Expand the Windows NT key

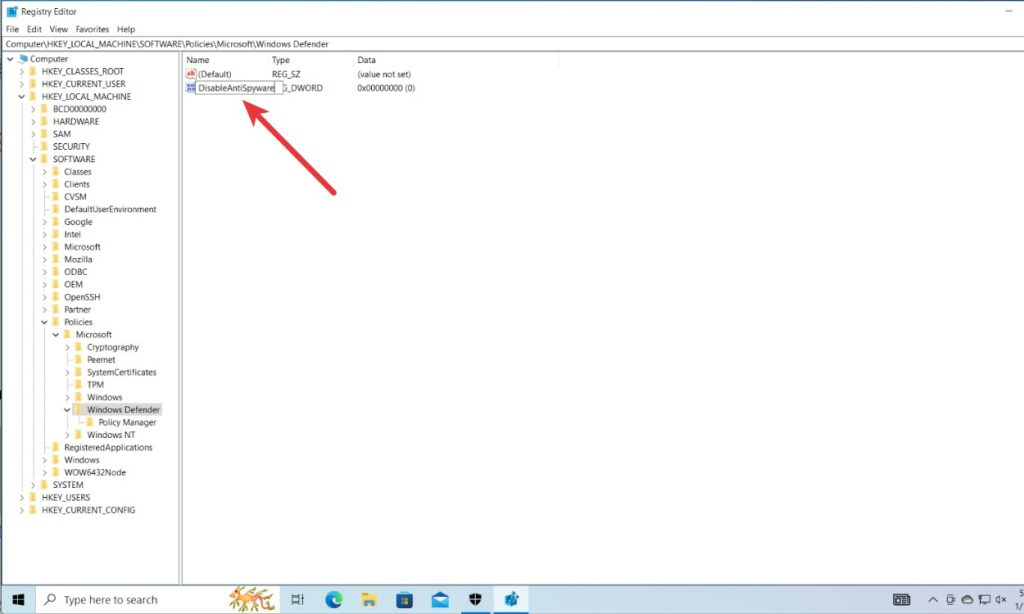(x=67, y=435)
